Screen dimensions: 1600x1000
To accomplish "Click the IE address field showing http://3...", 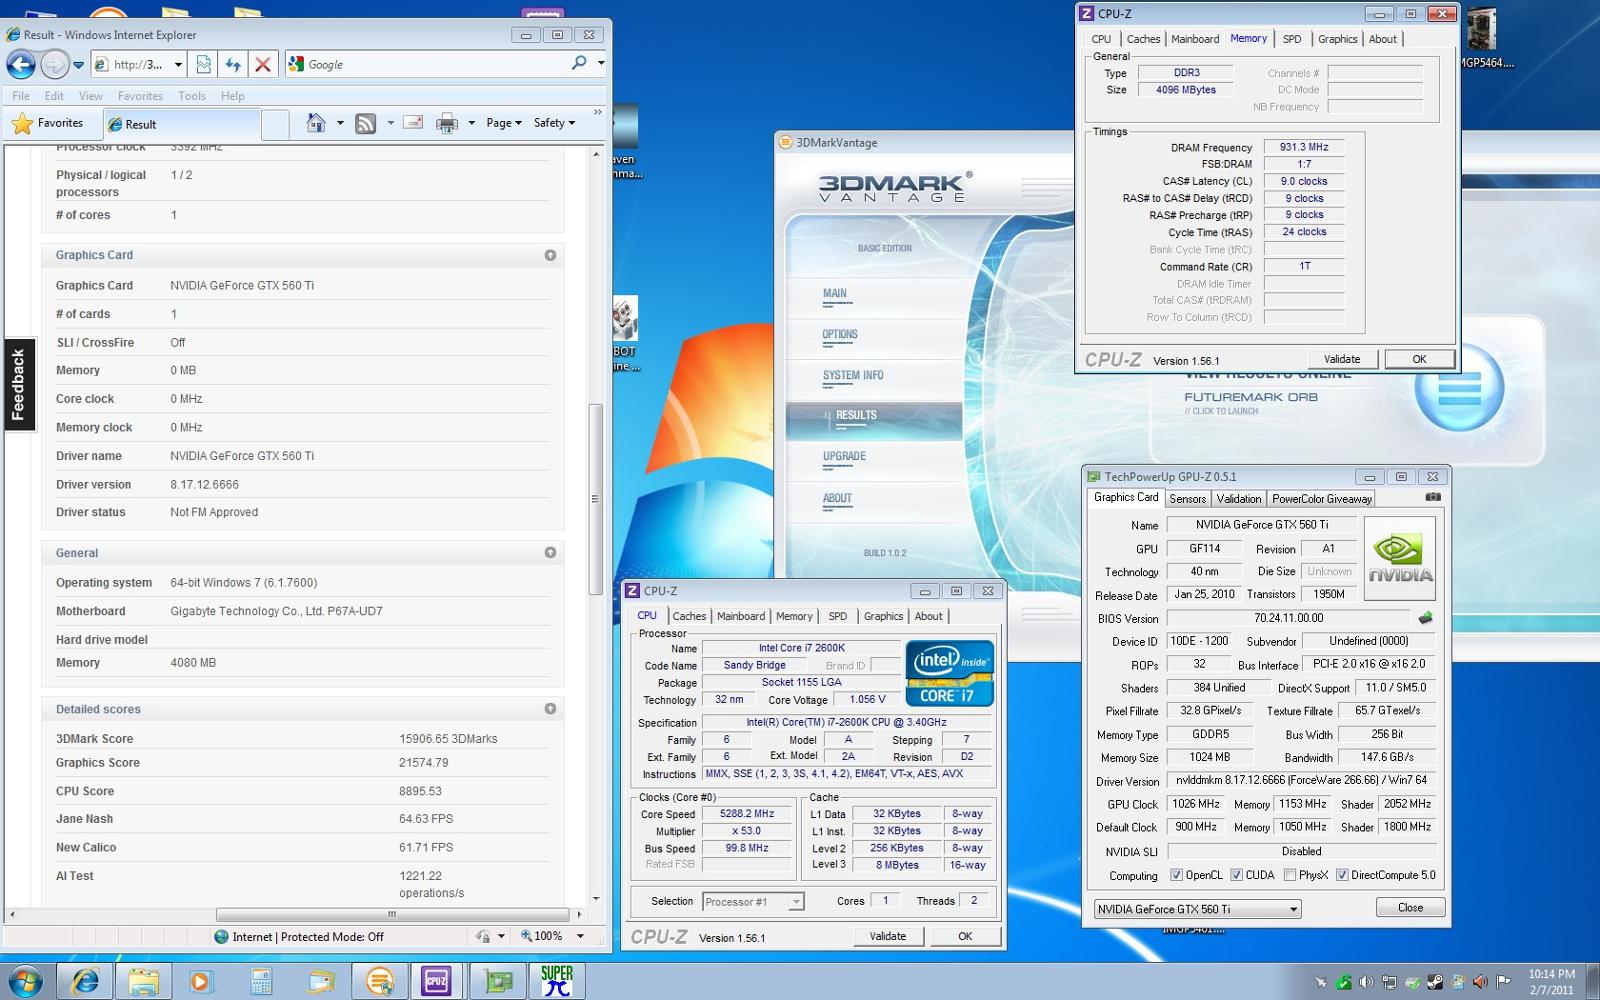I will (x=138, y=64).
